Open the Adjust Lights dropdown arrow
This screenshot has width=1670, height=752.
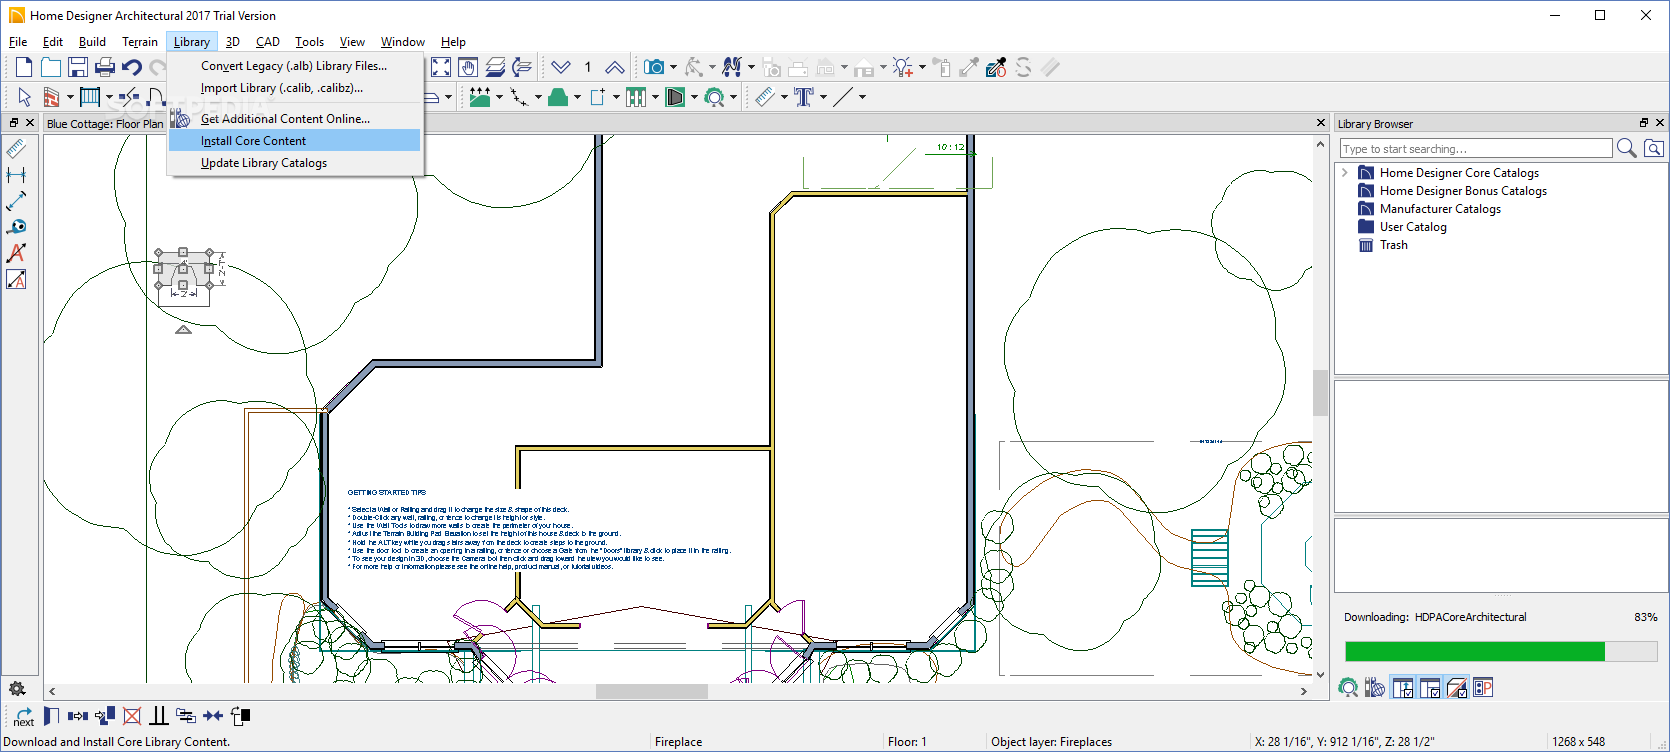coord(922,67)
